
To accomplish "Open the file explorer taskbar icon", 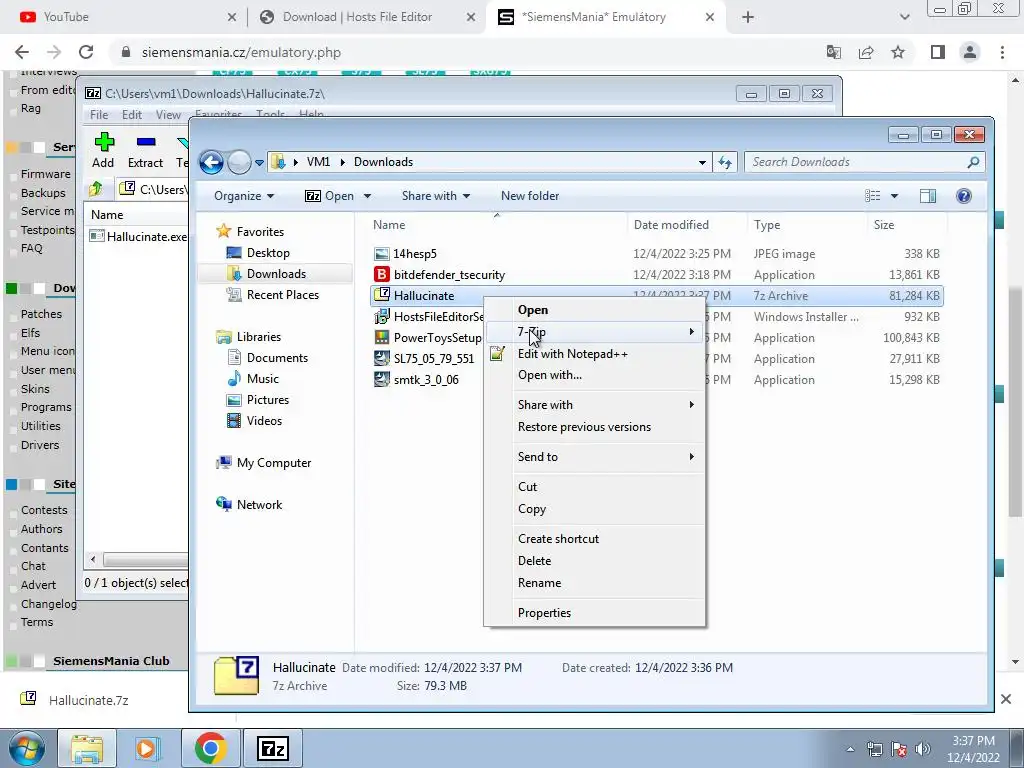I will click(87, 748).
